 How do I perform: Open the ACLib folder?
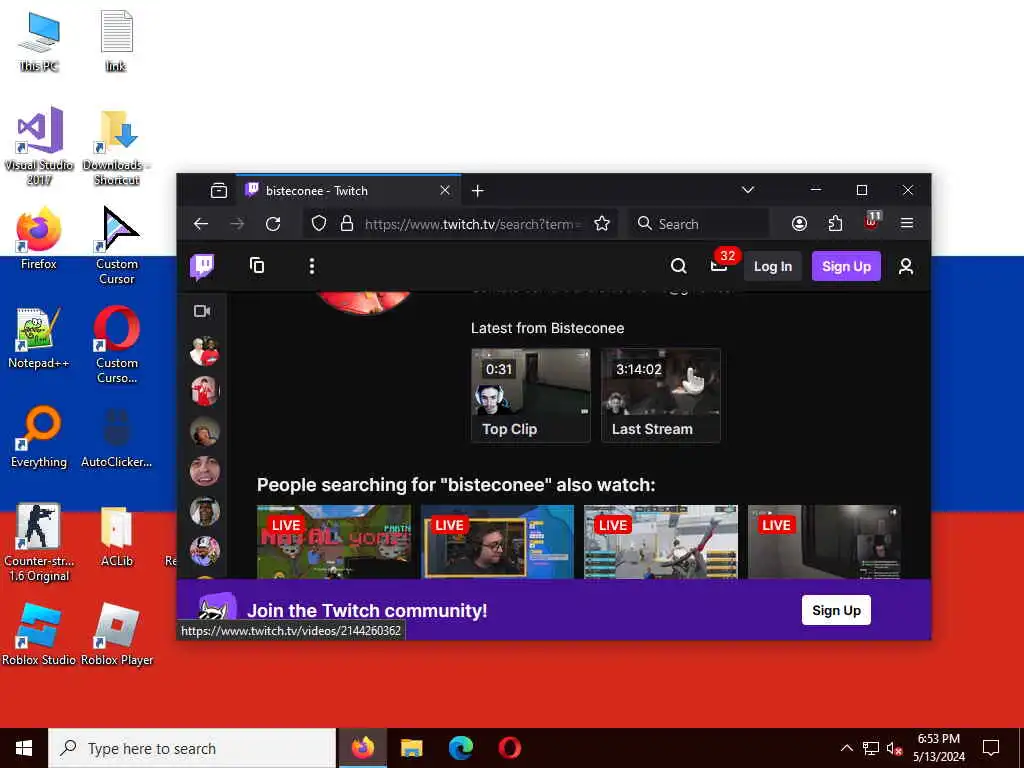117,536
